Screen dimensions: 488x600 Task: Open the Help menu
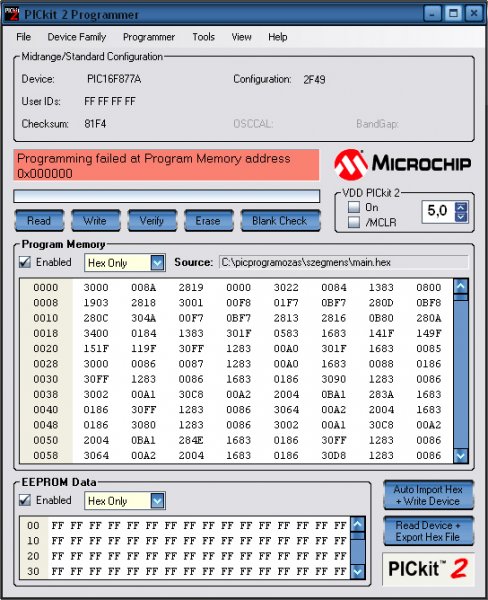277,37
